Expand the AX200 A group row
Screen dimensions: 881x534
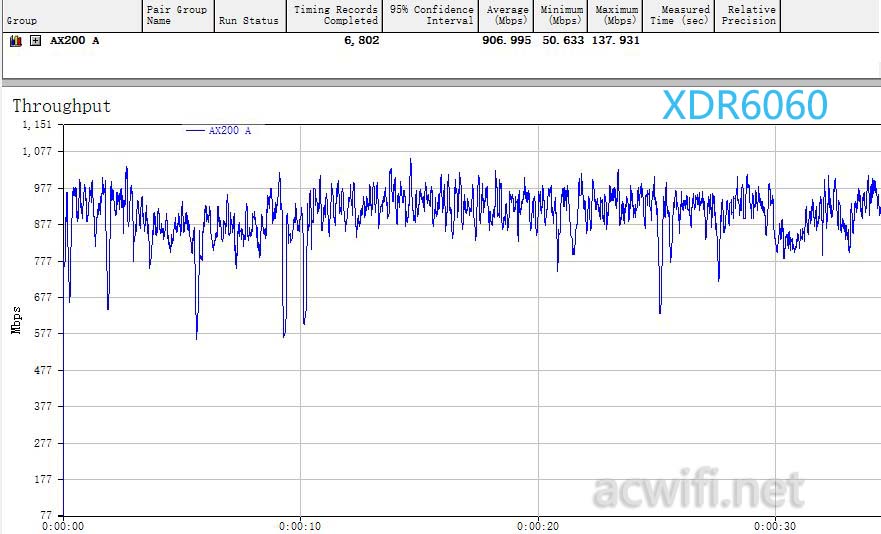(x=35, y=40)
